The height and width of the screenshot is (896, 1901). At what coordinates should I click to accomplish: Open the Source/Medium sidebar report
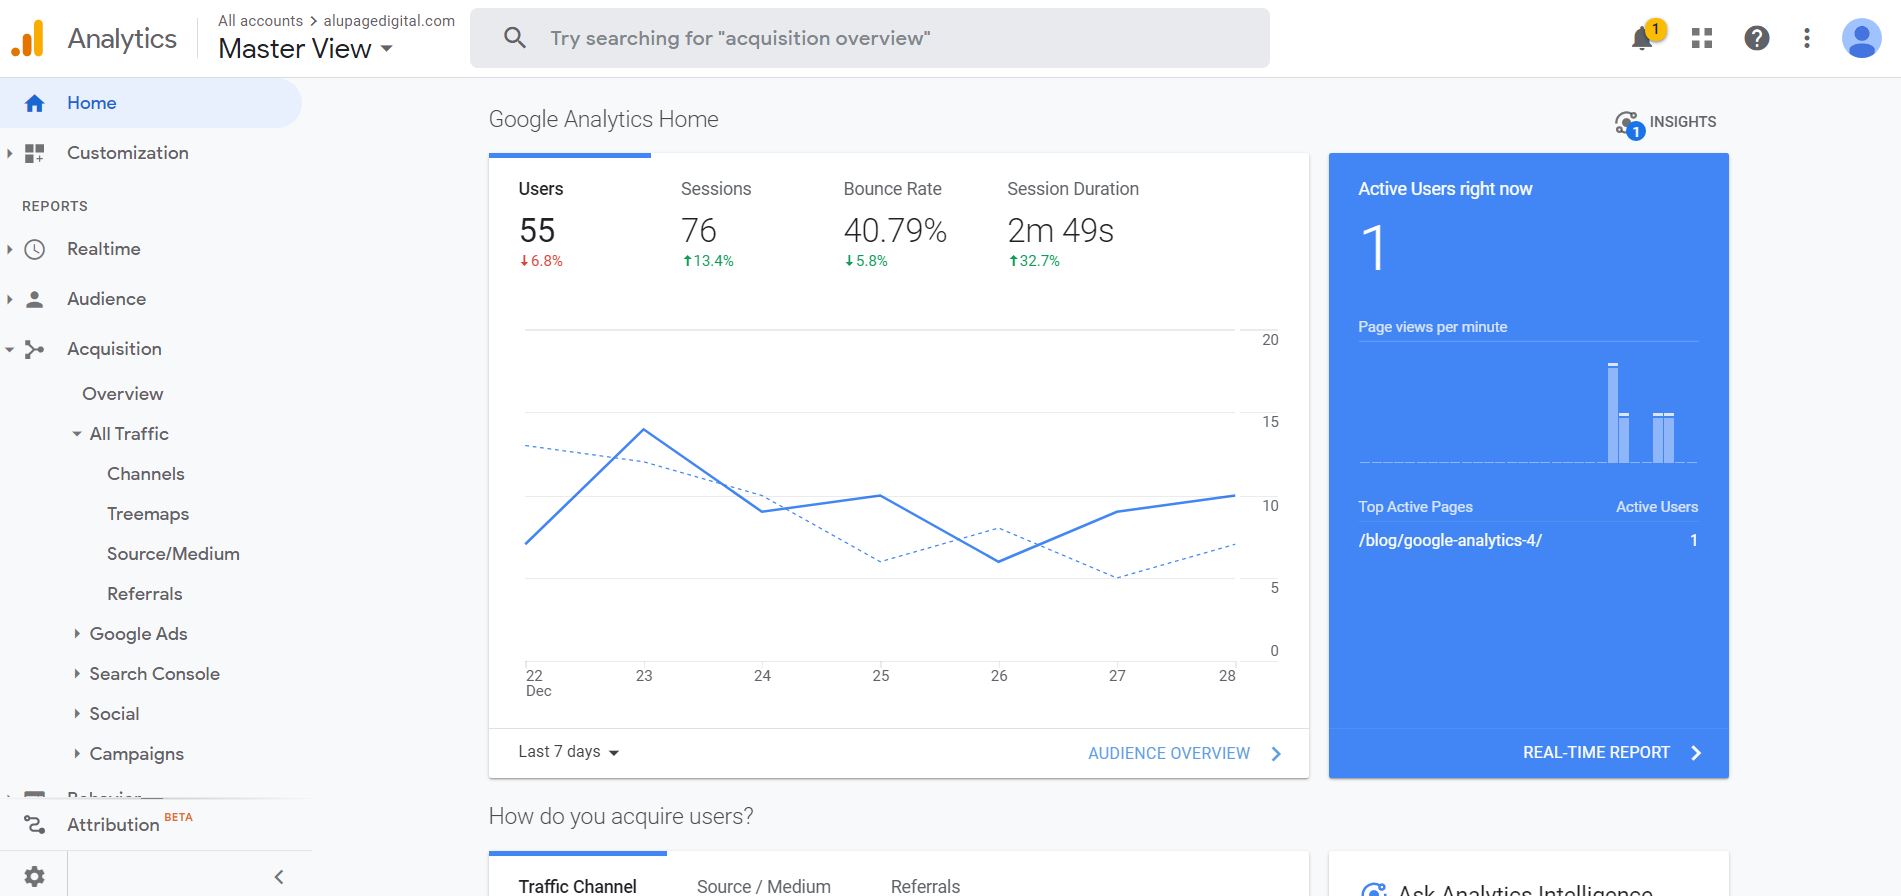(173, 554)
